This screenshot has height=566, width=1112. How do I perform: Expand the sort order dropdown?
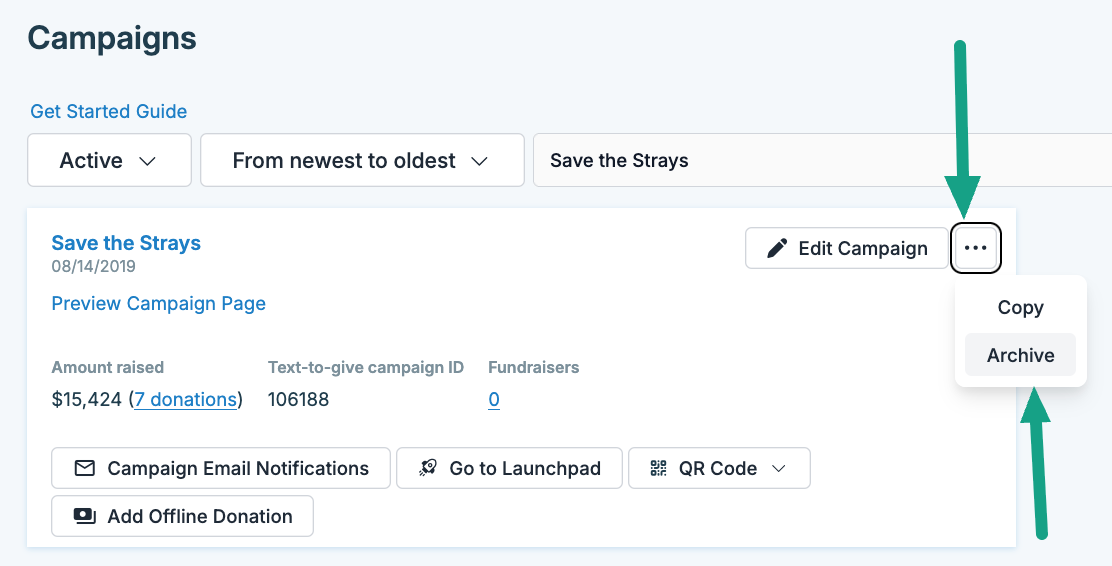pos(362,160)
